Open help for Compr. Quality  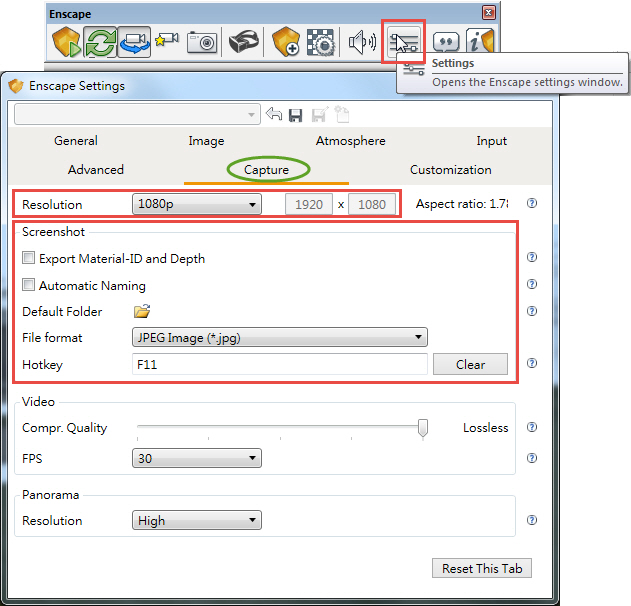tap(532, 427)
